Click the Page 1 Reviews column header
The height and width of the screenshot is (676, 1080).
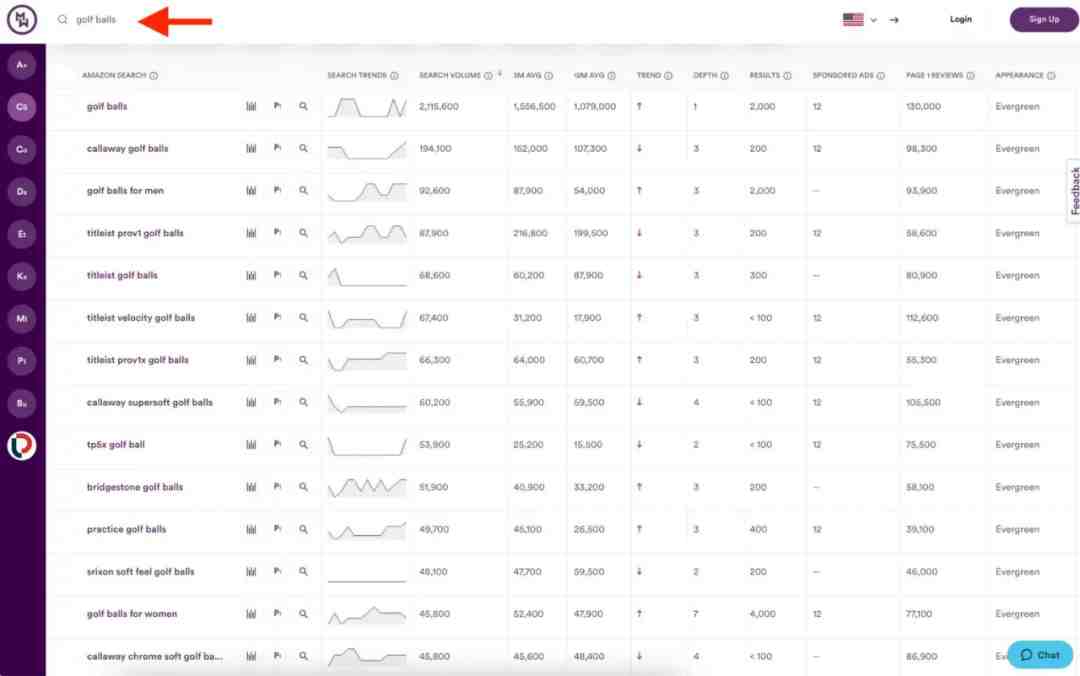(x=934, y=76)
